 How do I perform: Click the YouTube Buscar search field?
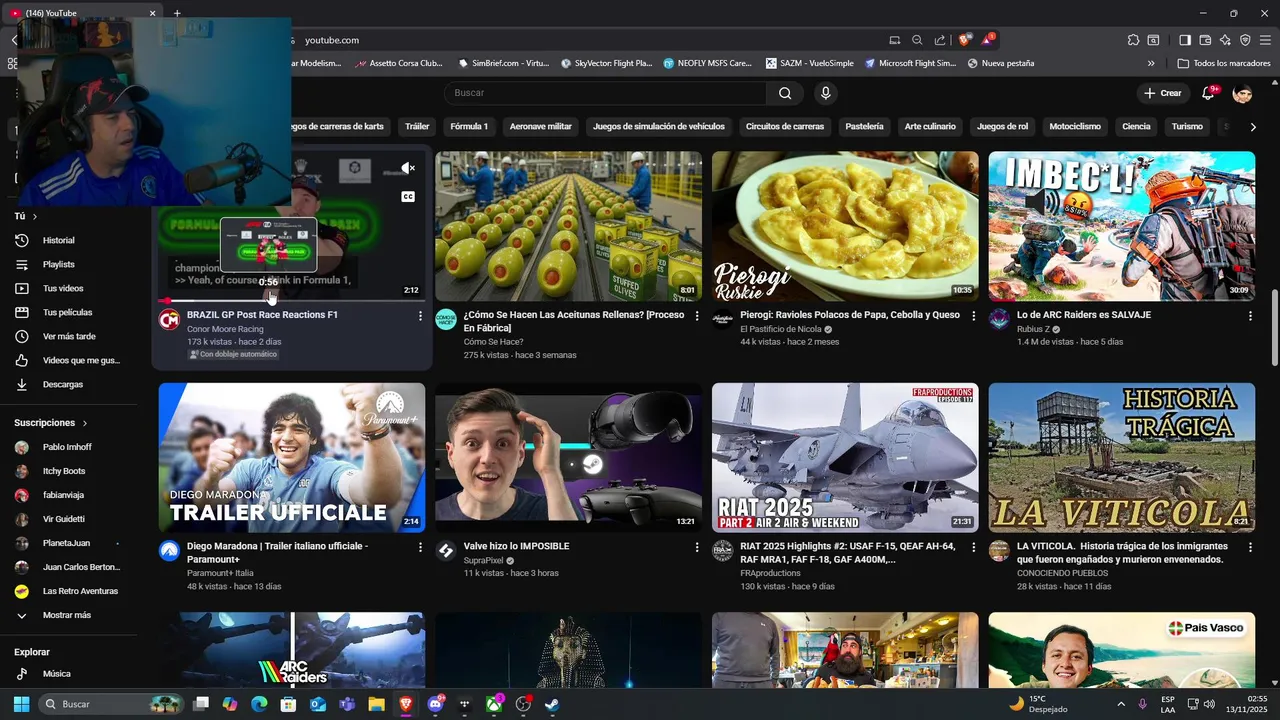click(605, 93)
